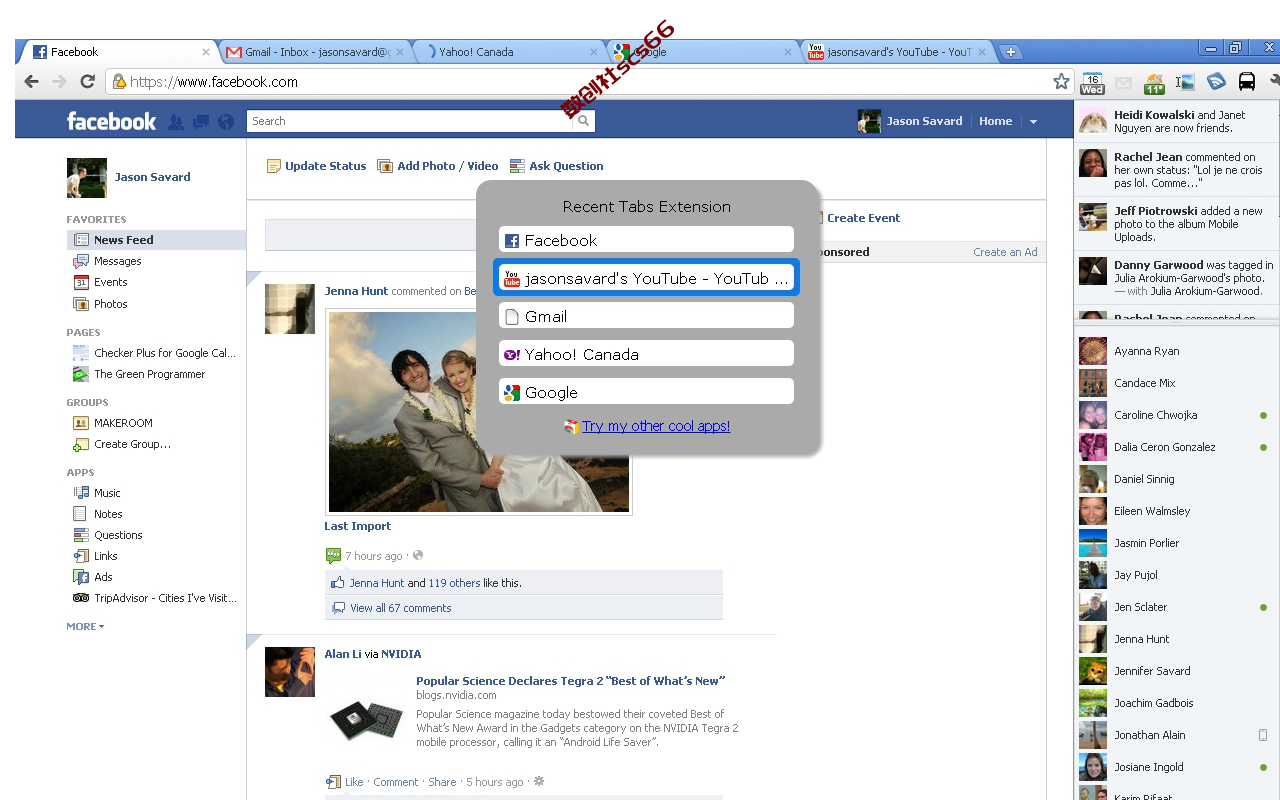Choose Yahoo! Canada in the Recent Tabs list
The image size is (1280, 800).
pos(646,354)
